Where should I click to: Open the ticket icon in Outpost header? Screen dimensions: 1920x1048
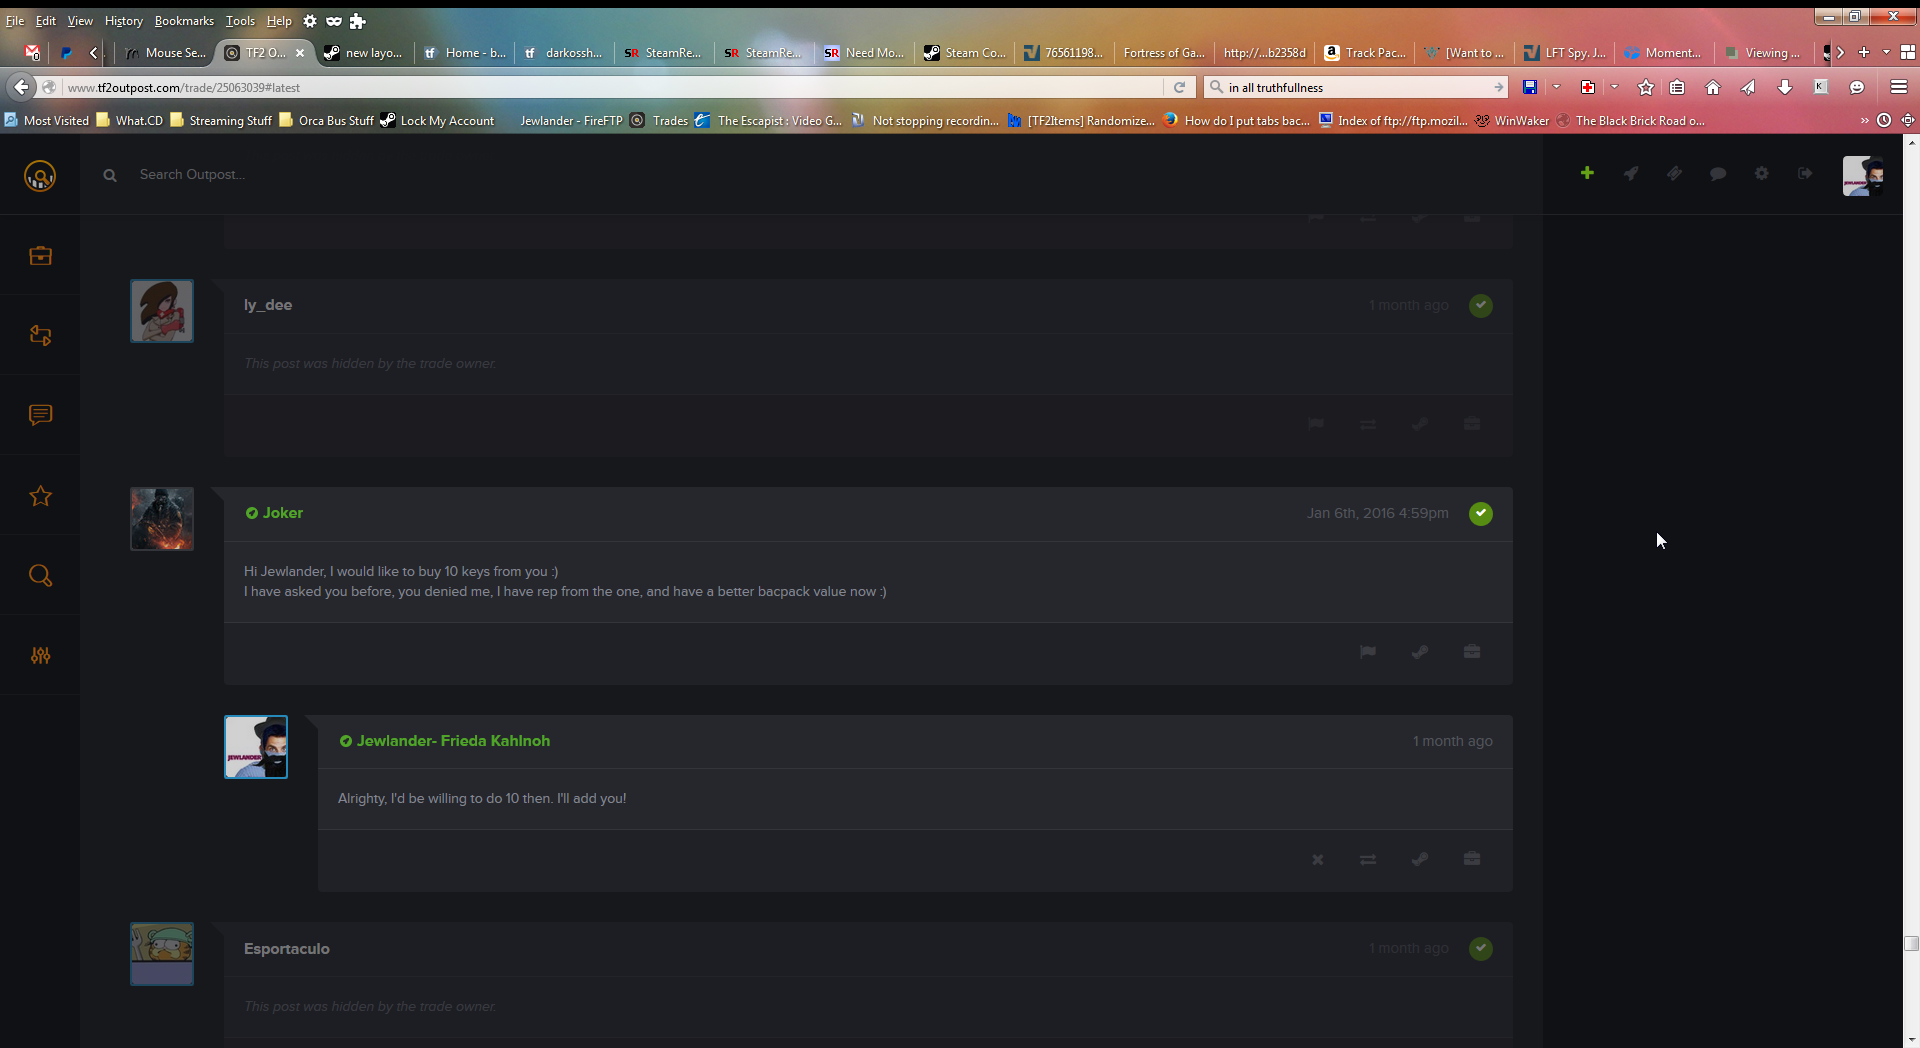click(x=1674, y=173)
